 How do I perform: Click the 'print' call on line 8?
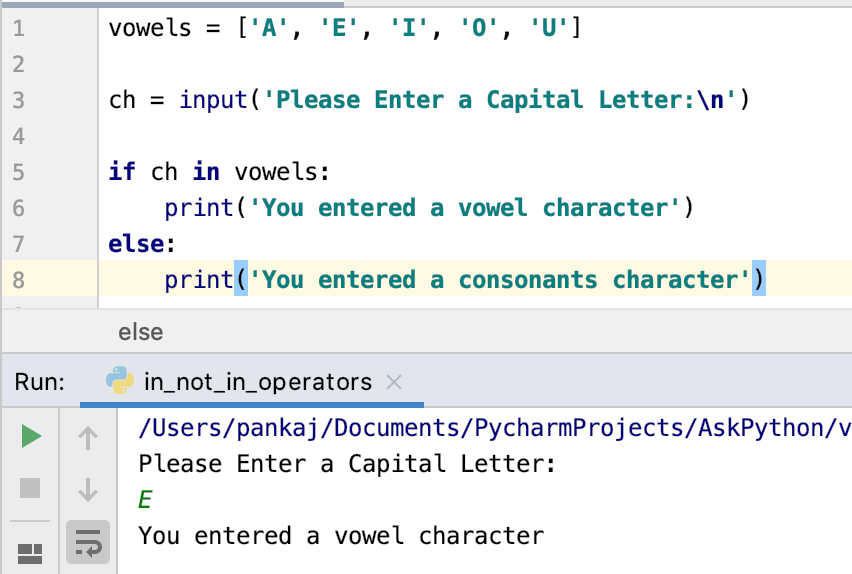[199, 280]
